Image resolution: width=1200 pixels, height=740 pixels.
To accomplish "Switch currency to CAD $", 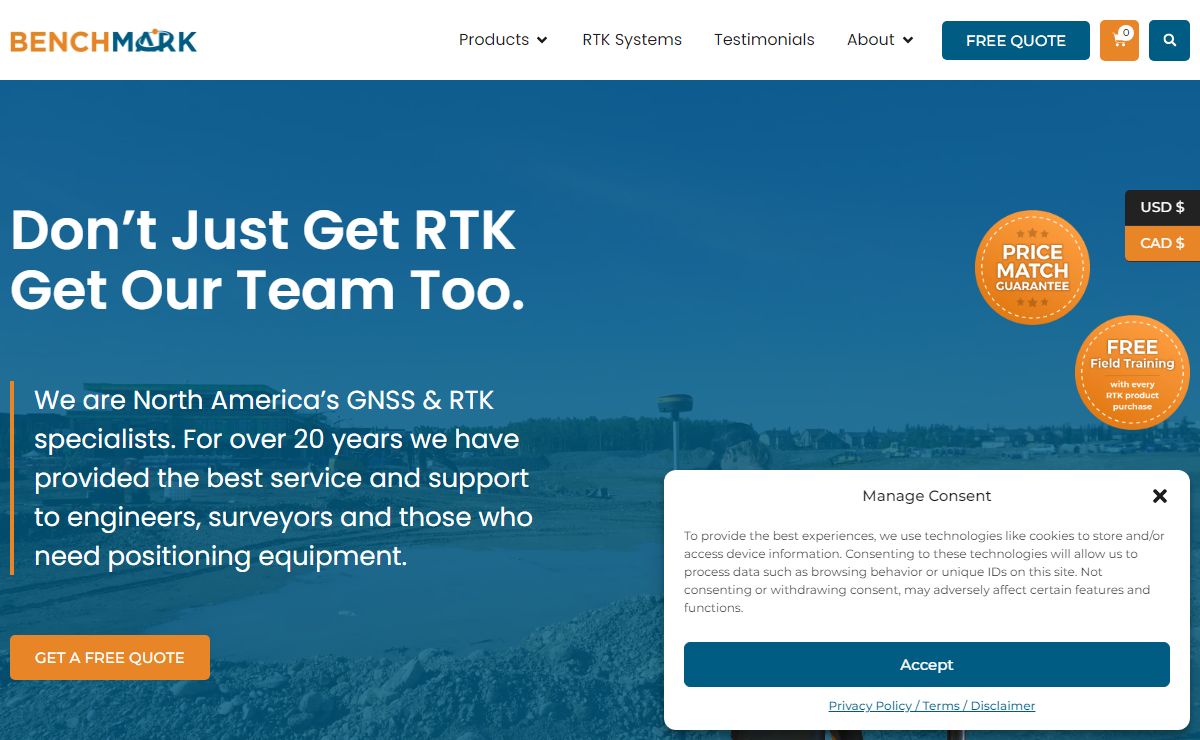I will coord(1162,243).
